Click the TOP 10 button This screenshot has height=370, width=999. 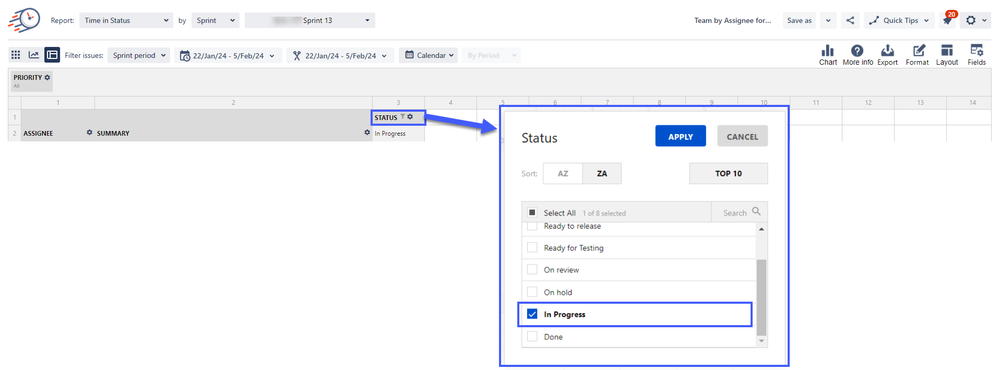(x=728, y=173)
